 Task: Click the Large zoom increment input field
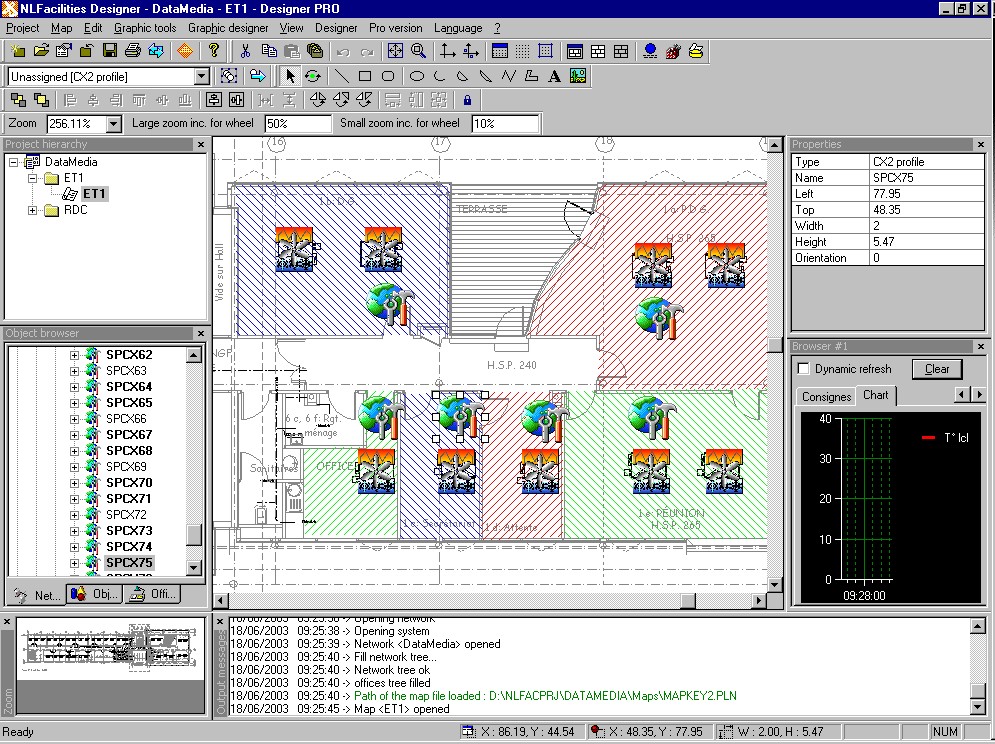click(x=297, y=124)
